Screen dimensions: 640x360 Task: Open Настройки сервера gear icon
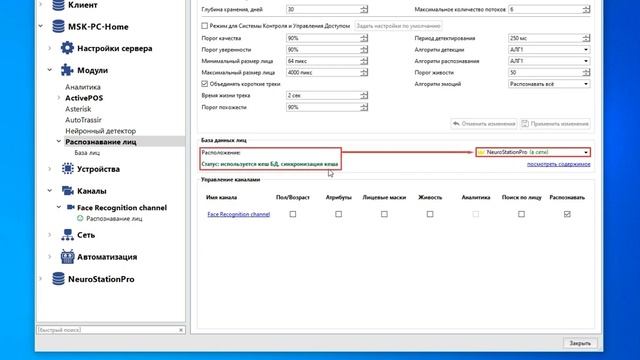(x=67, y=48)
